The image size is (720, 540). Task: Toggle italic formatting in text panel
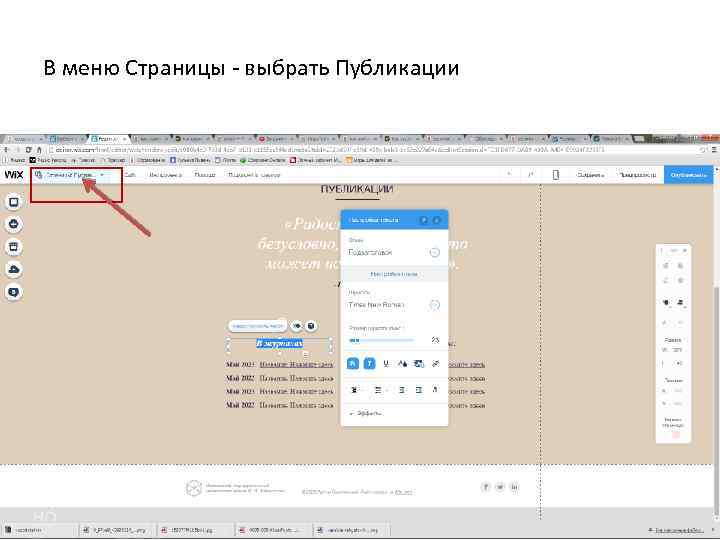pyautogui.click(x=370, y=364)
